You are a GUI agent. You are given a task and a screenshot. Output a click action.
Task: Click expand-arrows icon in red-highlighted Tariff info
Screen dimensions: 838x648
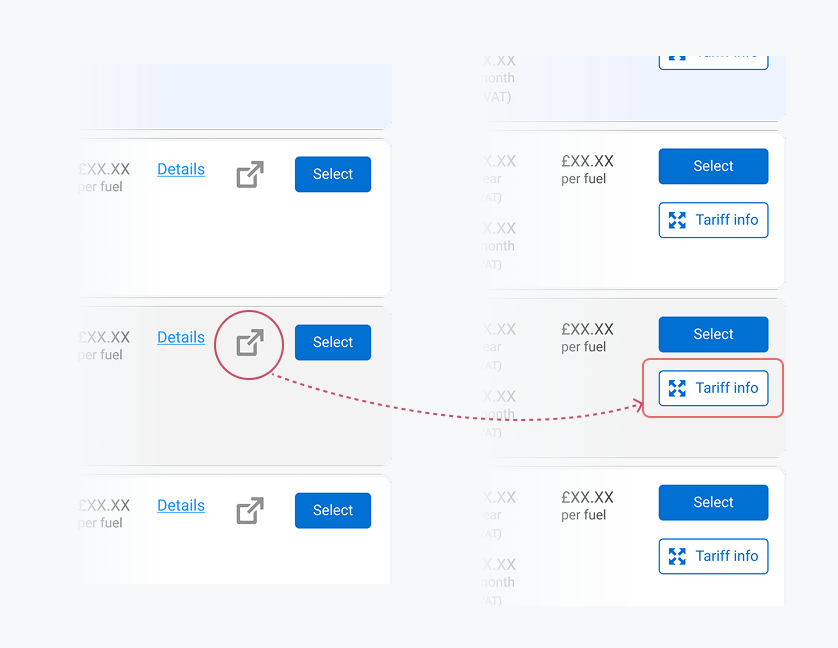[677, 388]
